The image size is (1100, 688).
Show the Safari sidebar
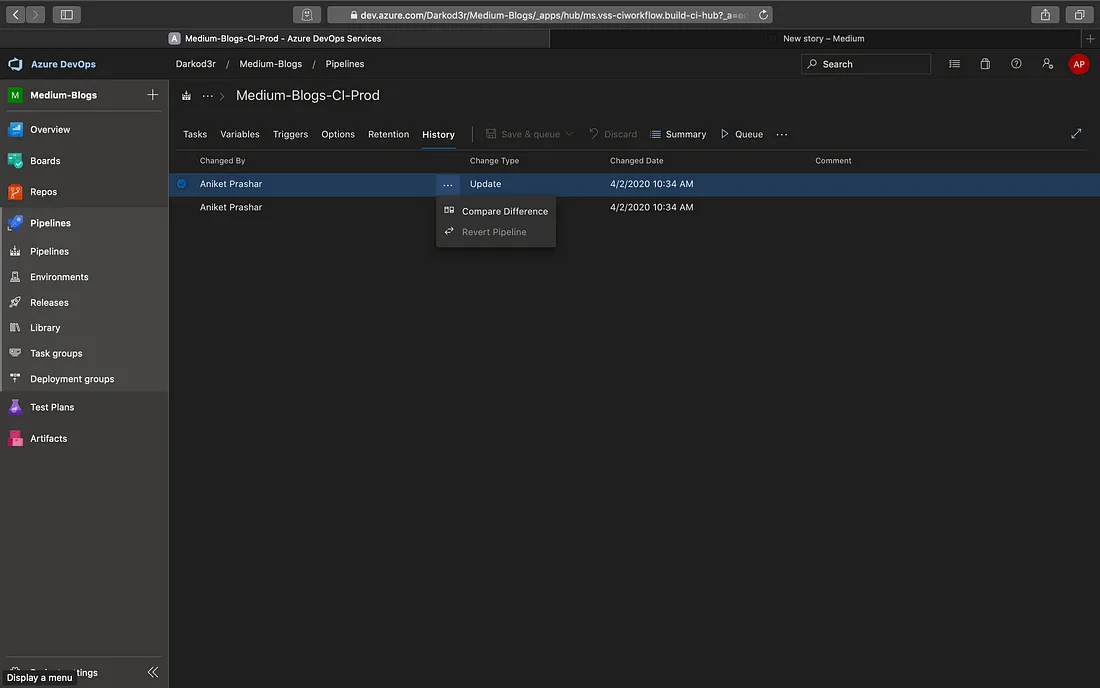67,15
